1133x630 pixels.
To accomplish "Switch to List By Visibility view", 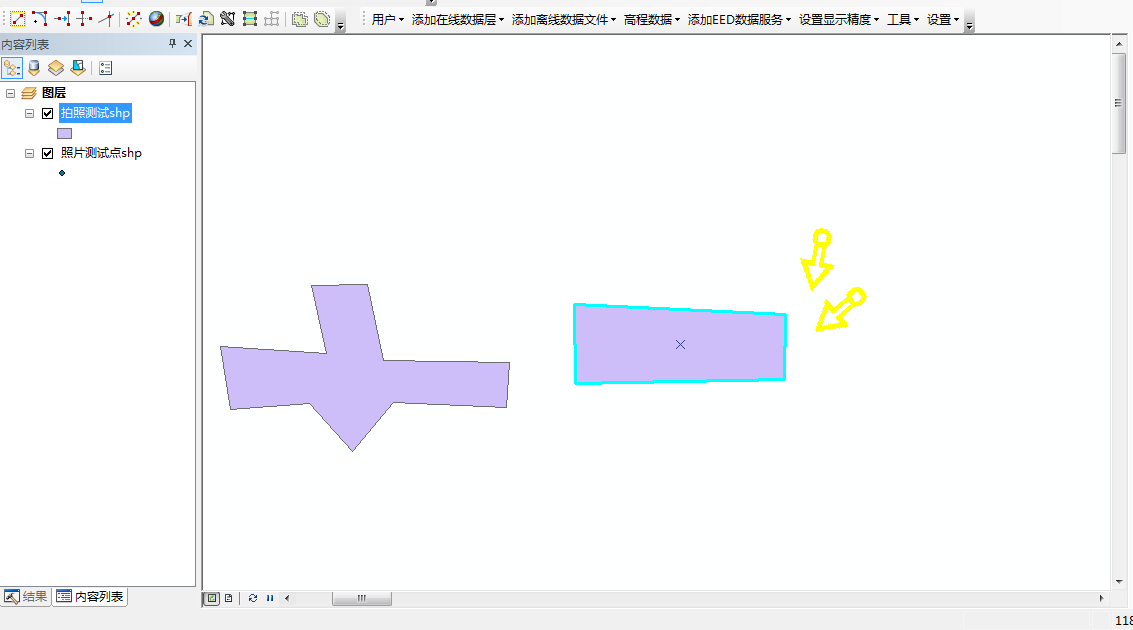I will pyautogui.click(x=56, y=68).
